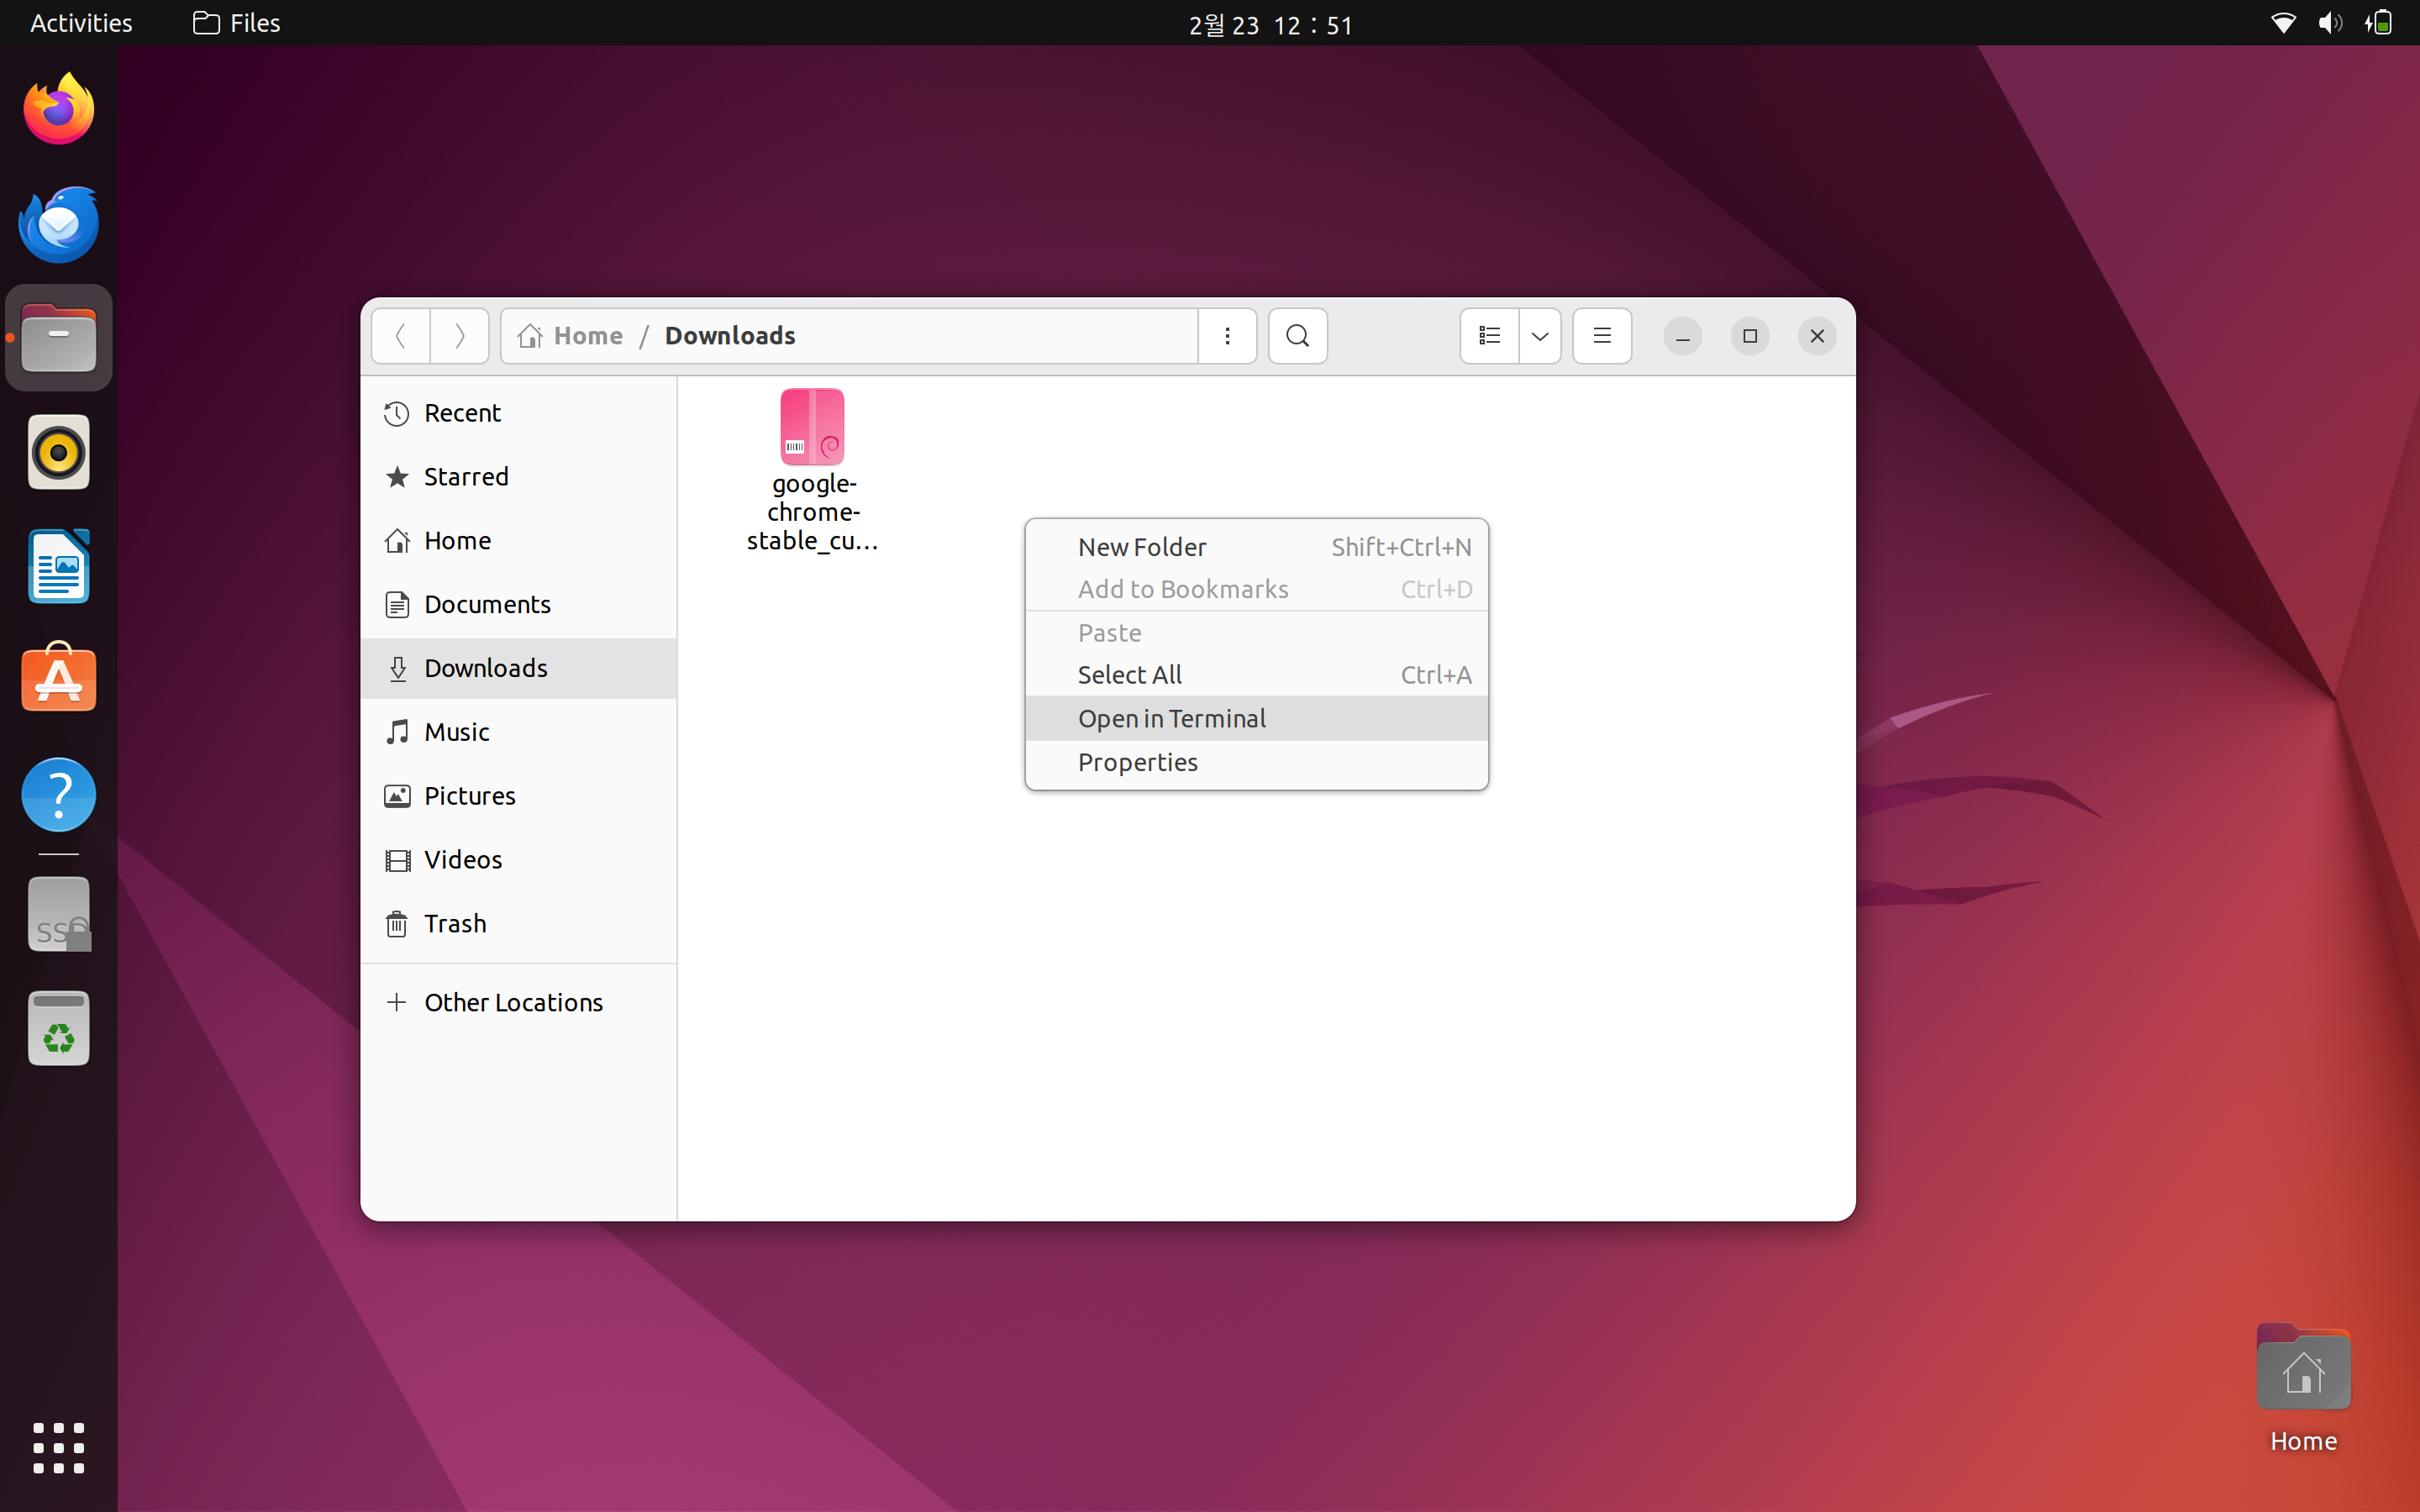
Task: Select Open in Terminal menu entry
Action: click(1172, 718)
